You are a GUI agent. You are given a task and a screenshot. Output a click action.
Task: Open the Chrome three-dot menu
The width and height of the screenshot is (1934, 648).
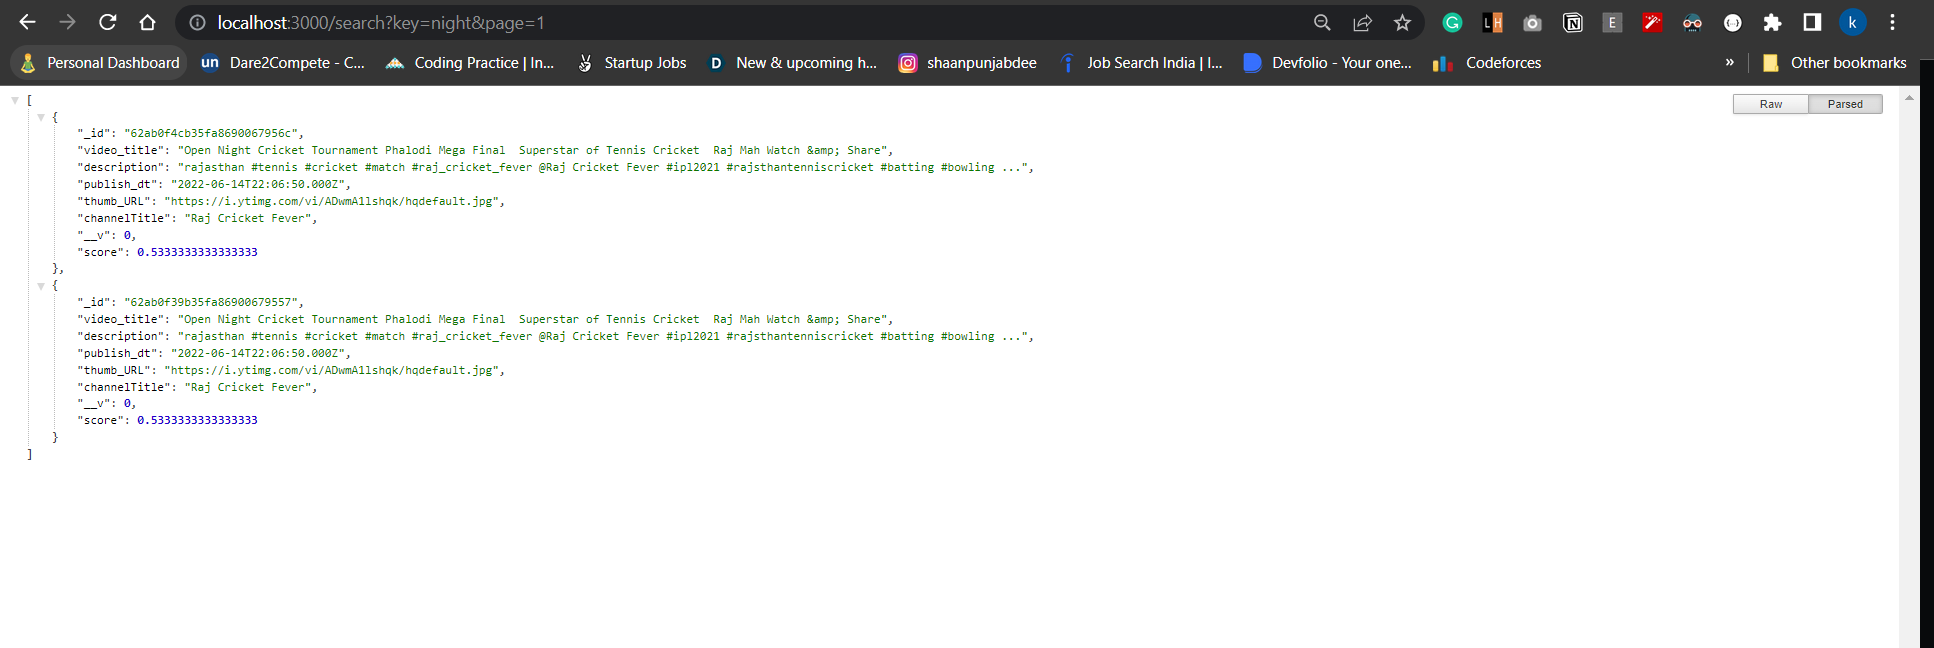(x=1892, y=23)
